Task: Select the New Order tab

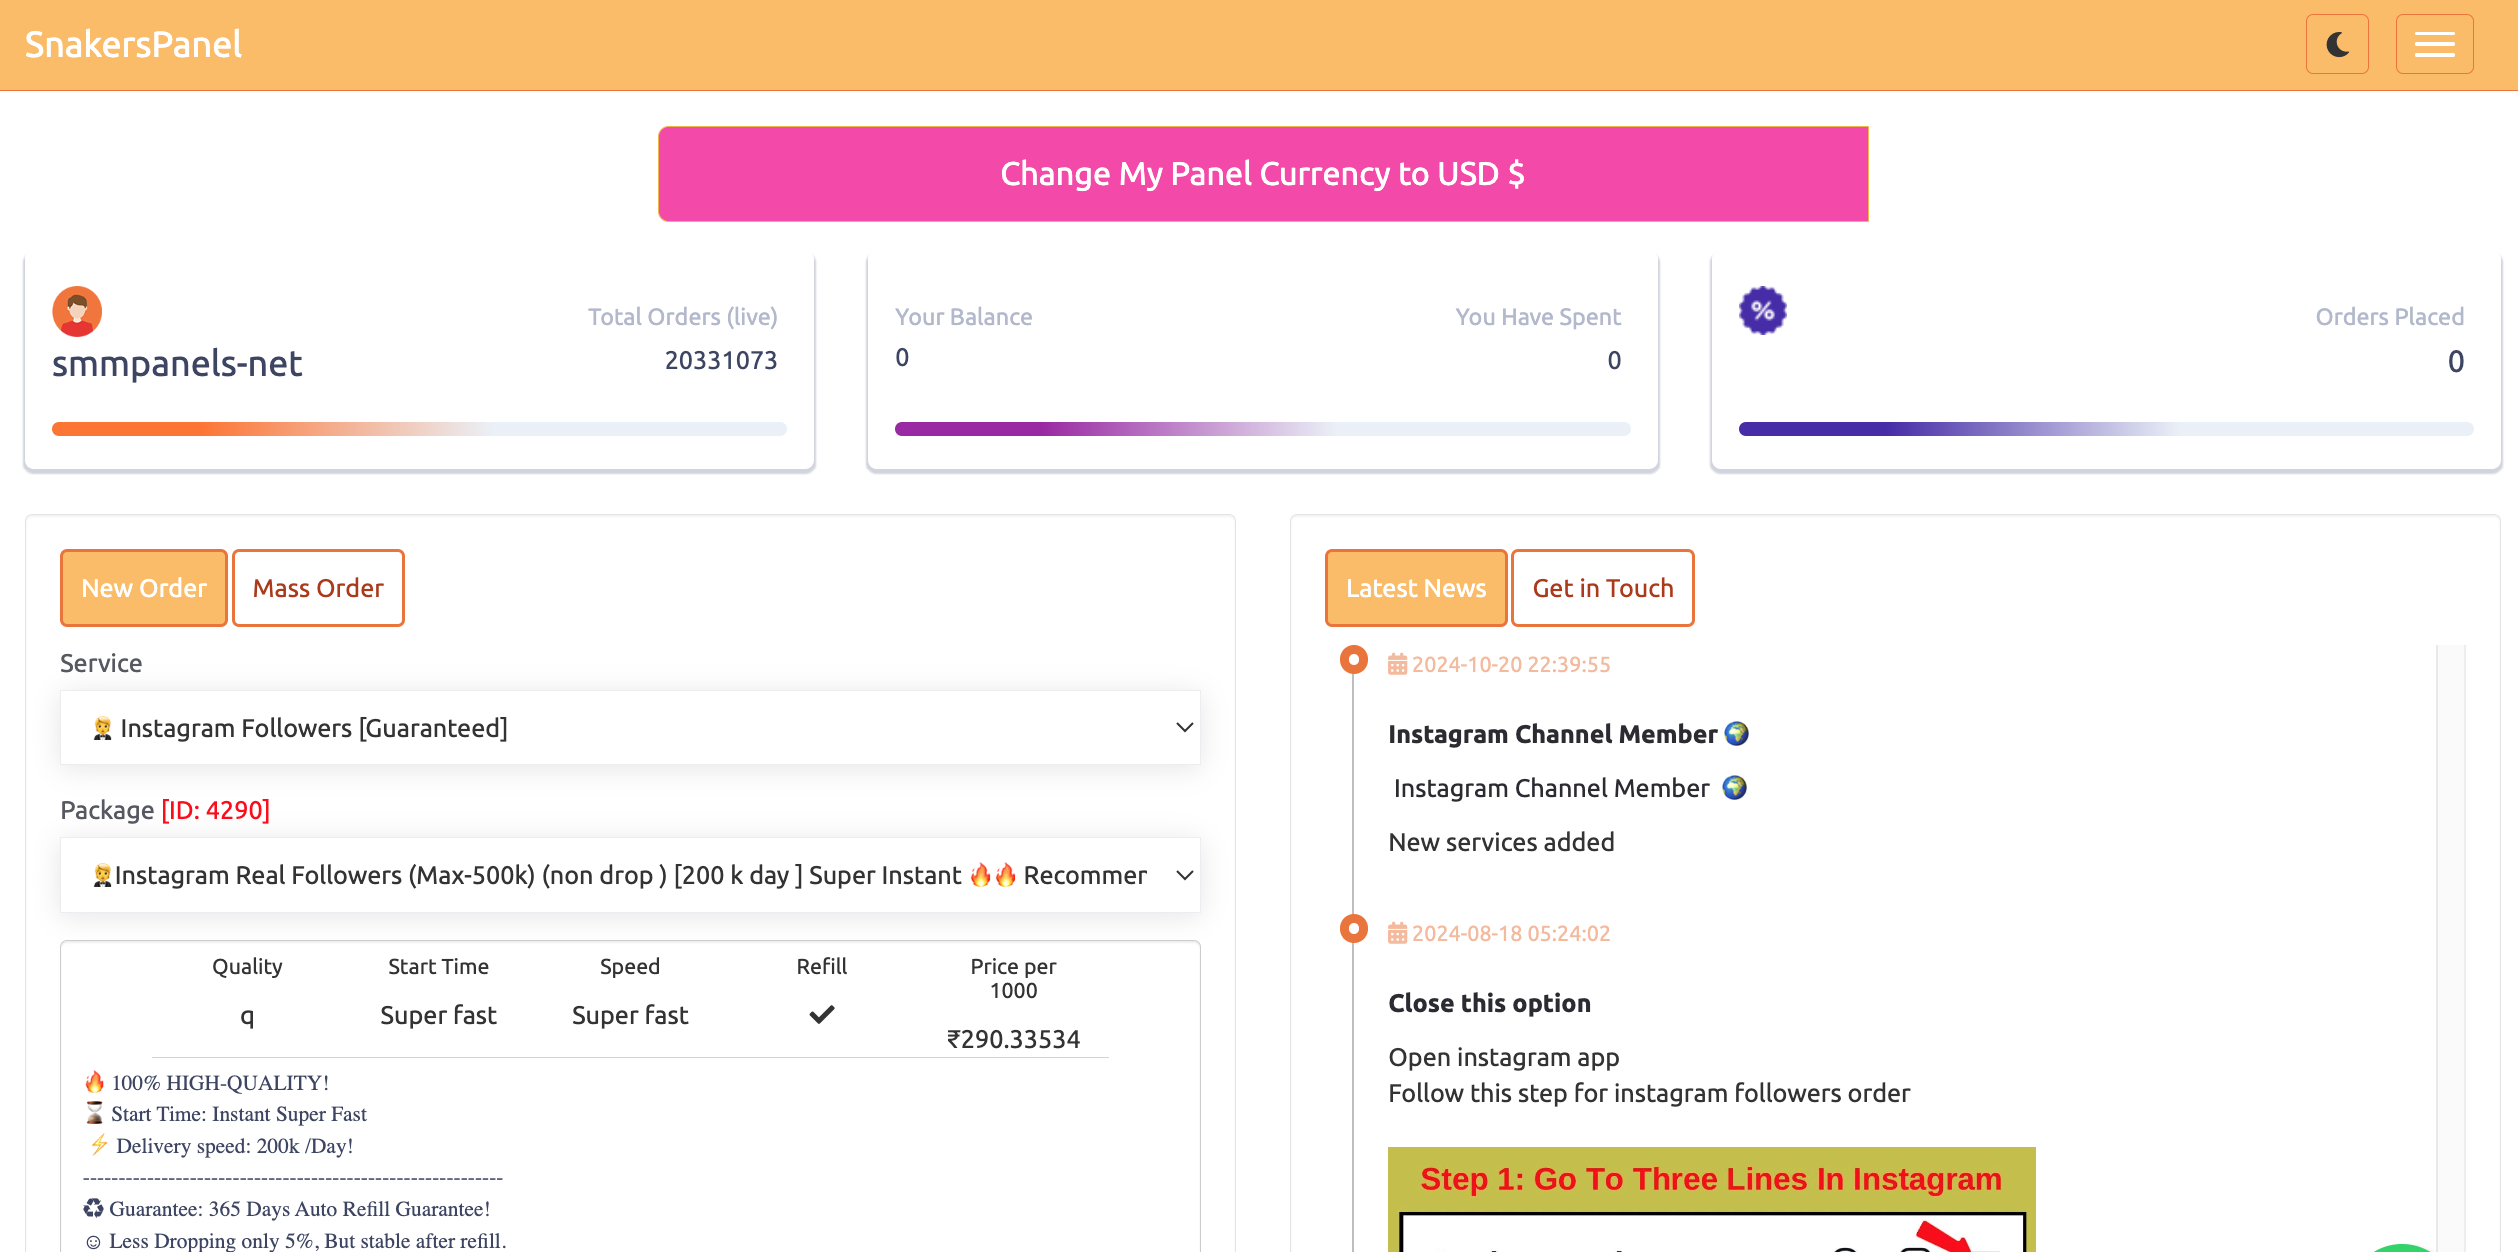Action: (144, 588)
